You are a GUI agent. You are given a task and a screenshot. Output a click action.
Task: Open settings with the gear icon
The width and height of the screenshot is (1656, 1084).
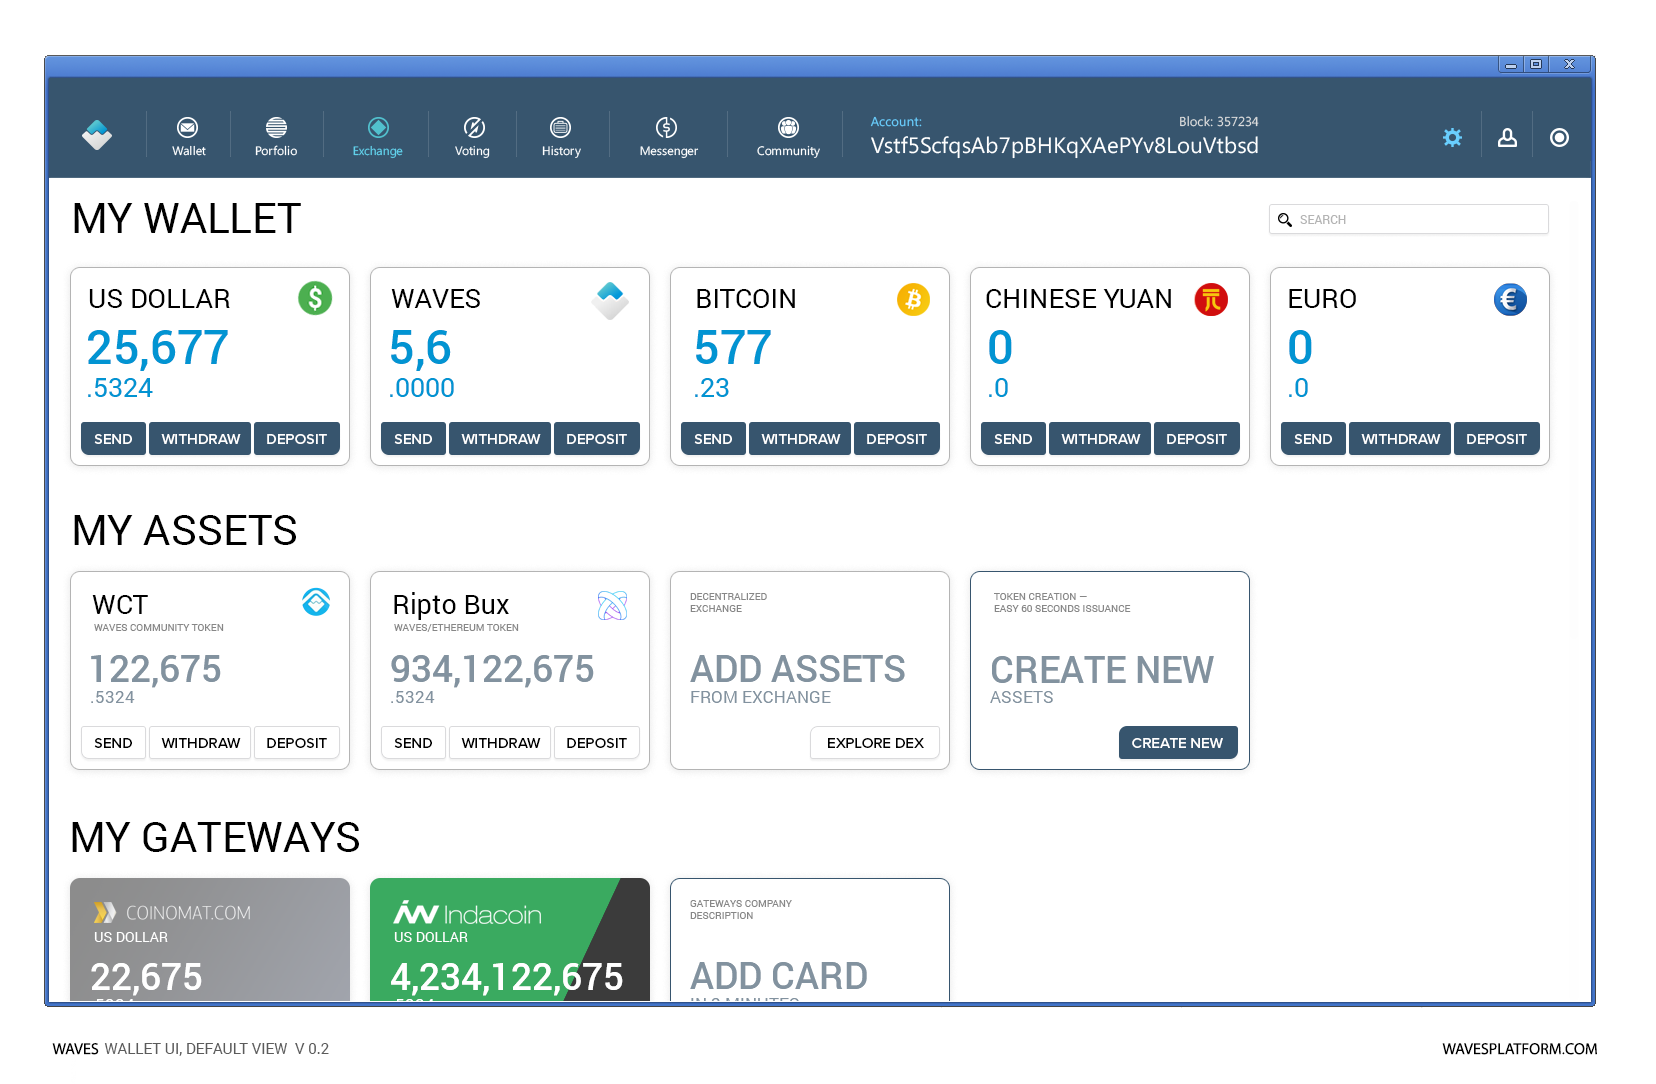(x=1452, y=138)
